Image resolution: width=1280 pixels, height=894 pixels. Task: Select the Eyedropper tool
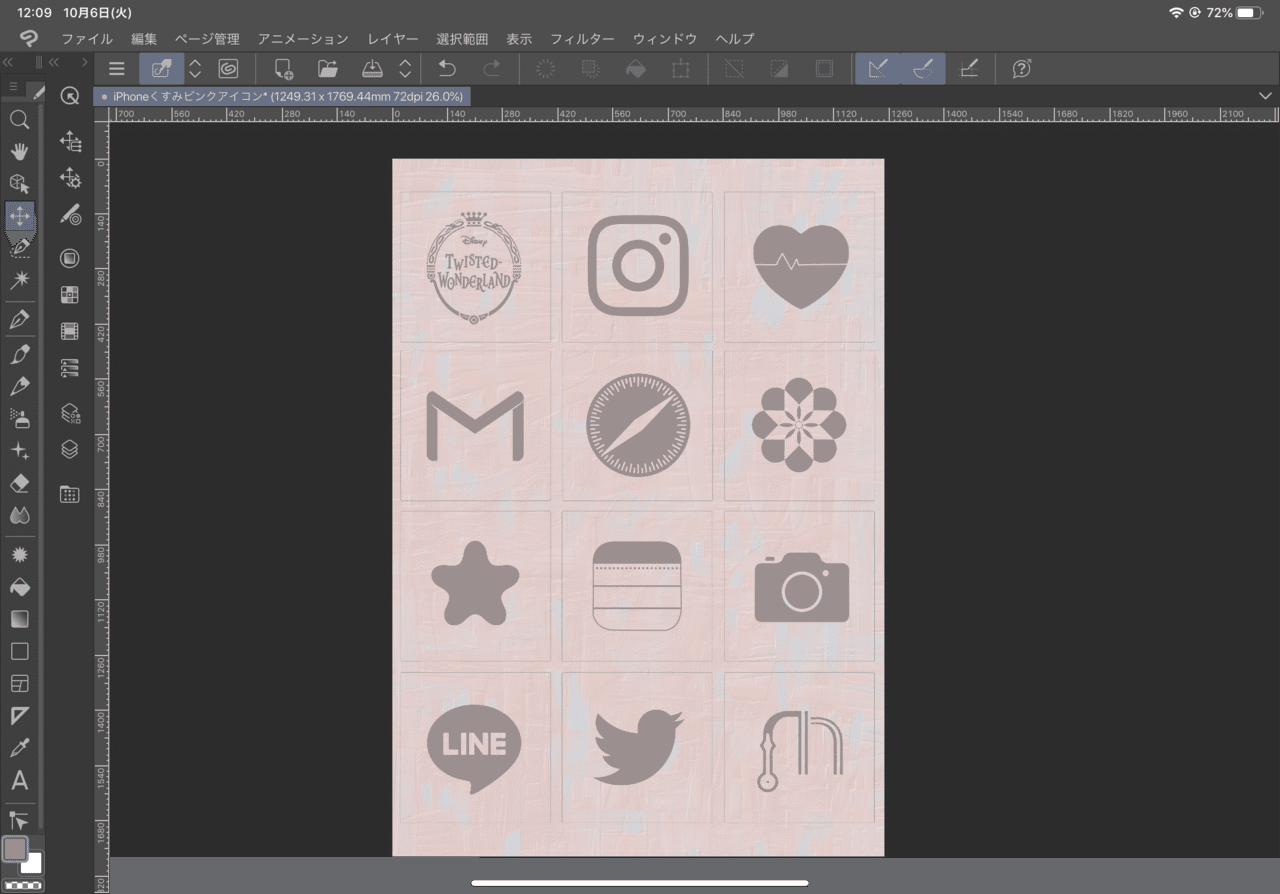[19, 748]
